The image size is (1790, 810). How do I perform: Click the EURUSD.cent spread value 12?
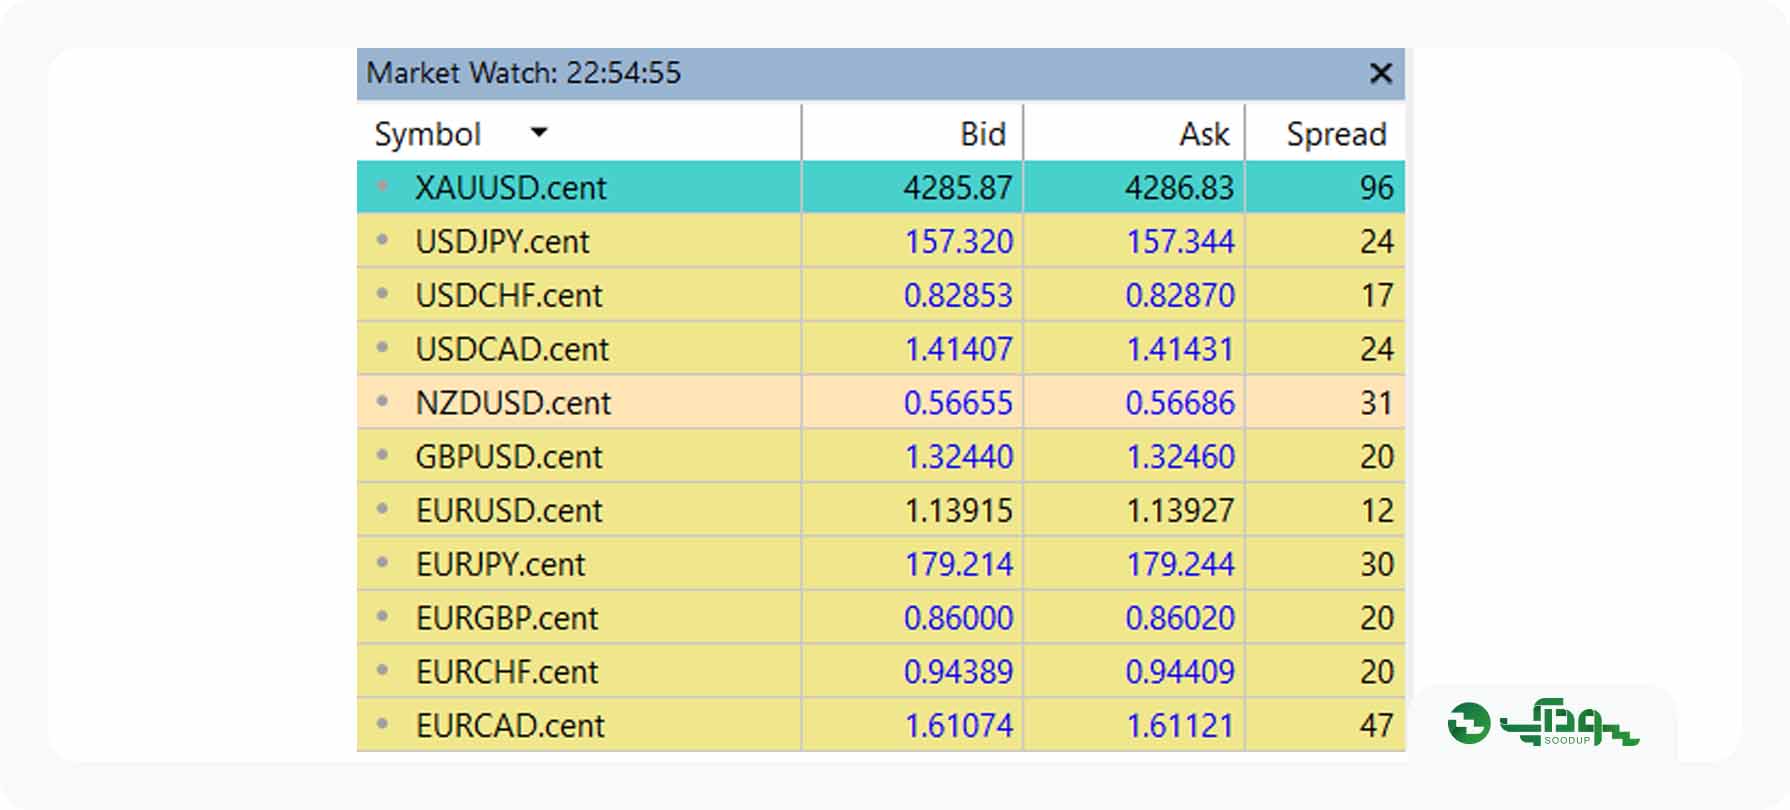pyautogui.click(x=1377, y=511)
